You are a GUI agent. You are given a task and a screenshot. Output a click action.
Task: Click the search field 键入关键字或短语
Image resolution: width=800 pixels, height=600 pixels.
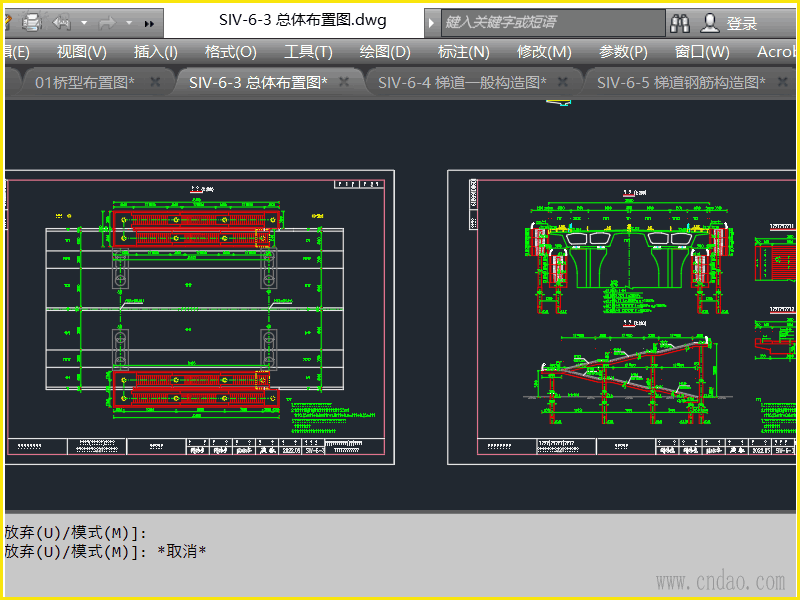pos(553,22)
